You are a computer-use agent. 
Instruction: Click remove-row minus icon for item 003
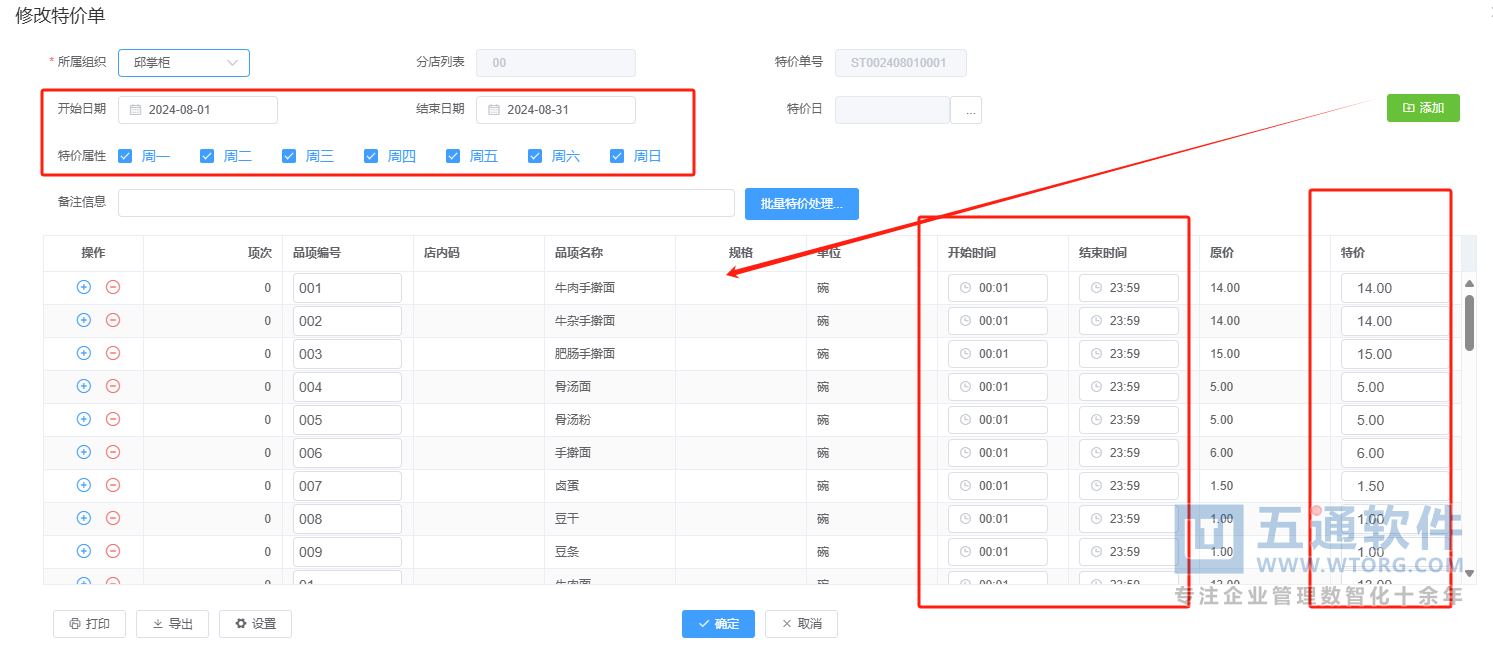(113, 353)
